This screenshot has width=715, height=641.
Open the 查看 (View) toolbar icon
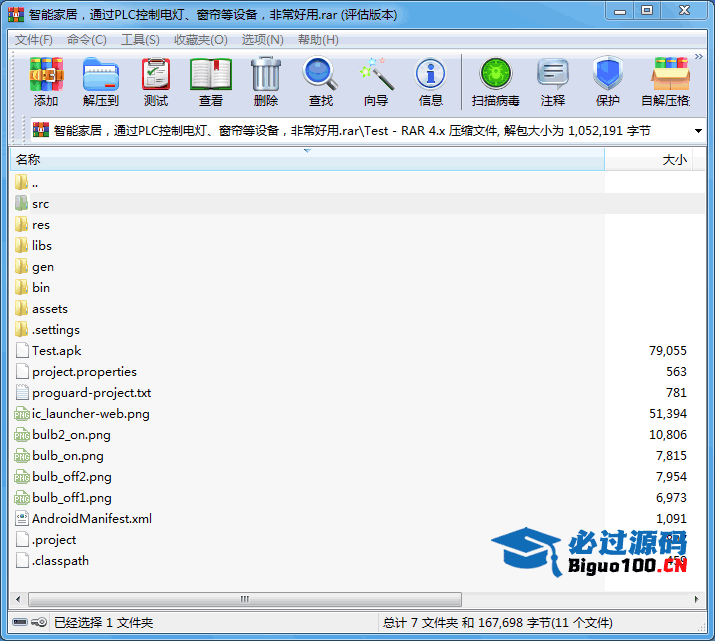pos(211,82)
